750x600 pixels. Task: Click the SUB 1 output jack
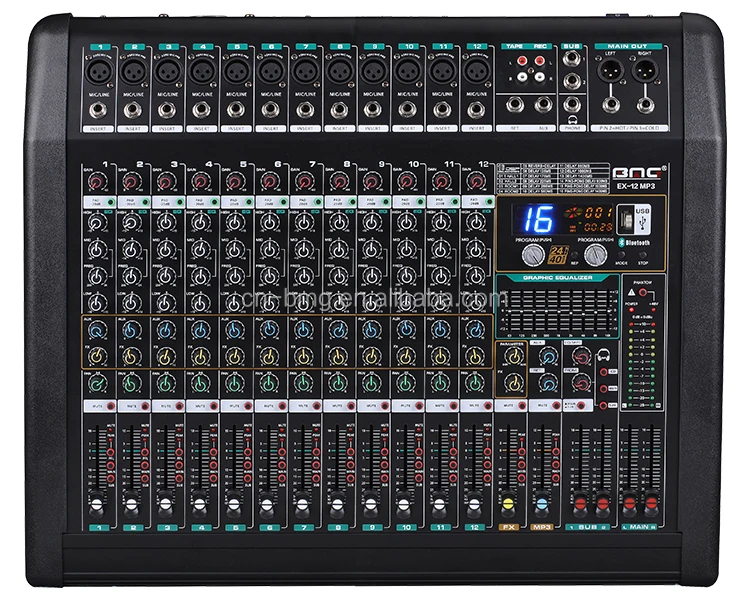[x=572, y=59]
